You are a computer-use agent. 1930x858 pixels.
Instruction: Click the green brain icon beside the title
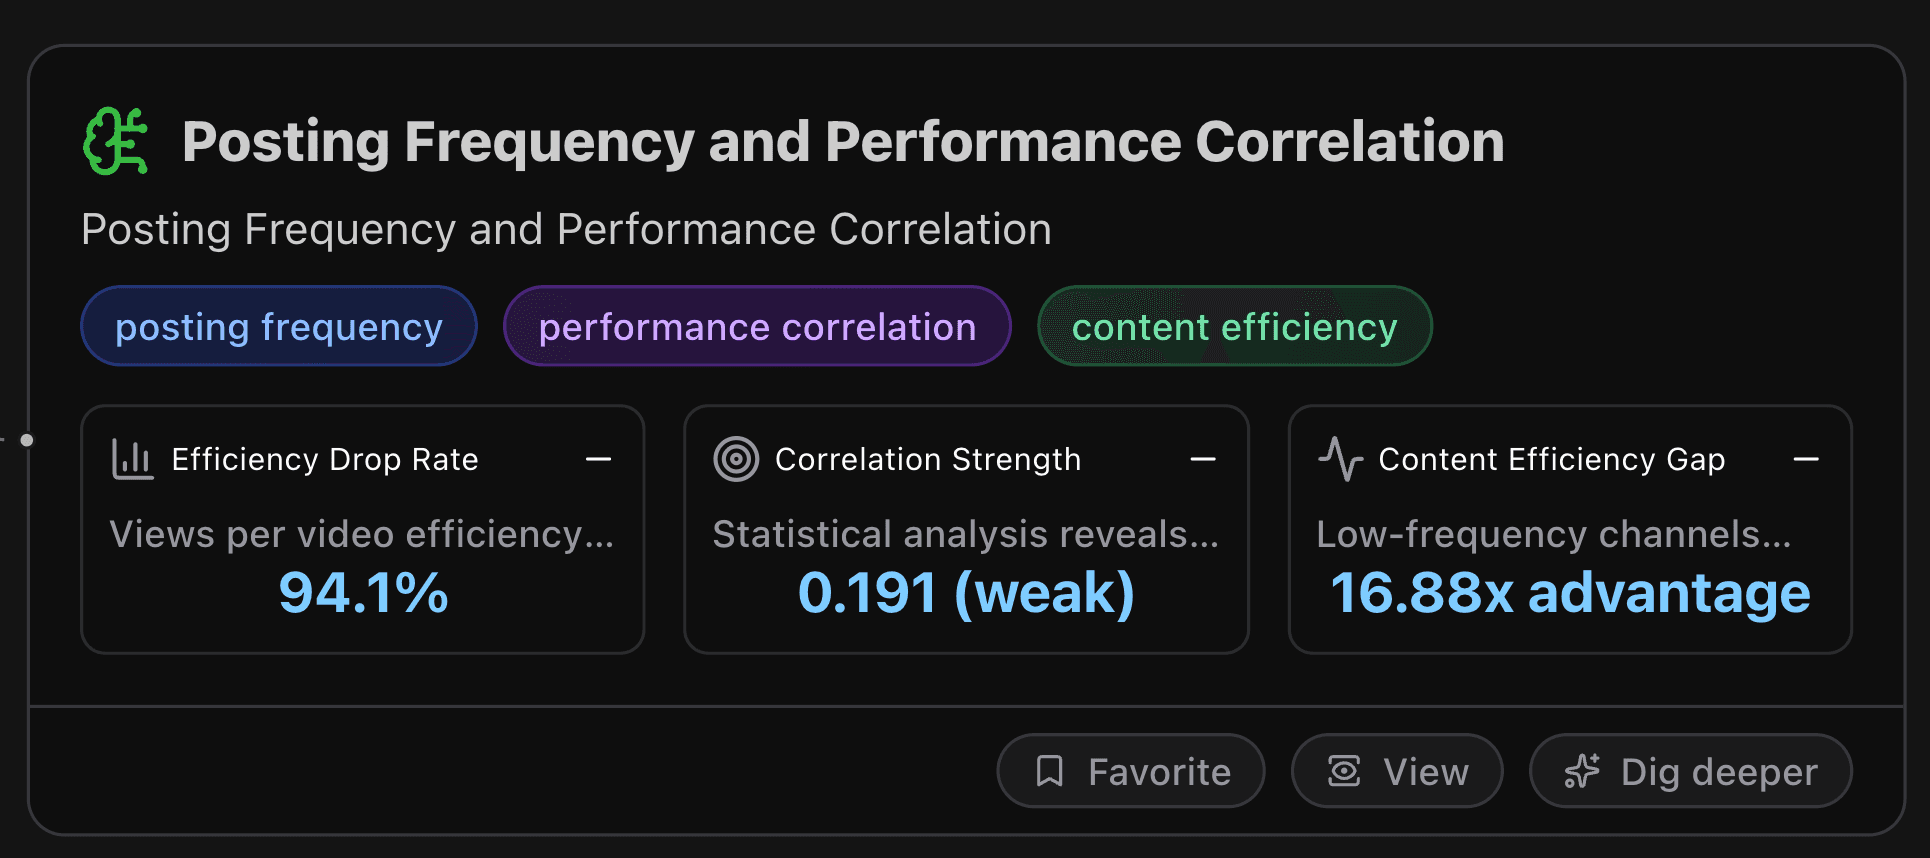pos(116,141)
